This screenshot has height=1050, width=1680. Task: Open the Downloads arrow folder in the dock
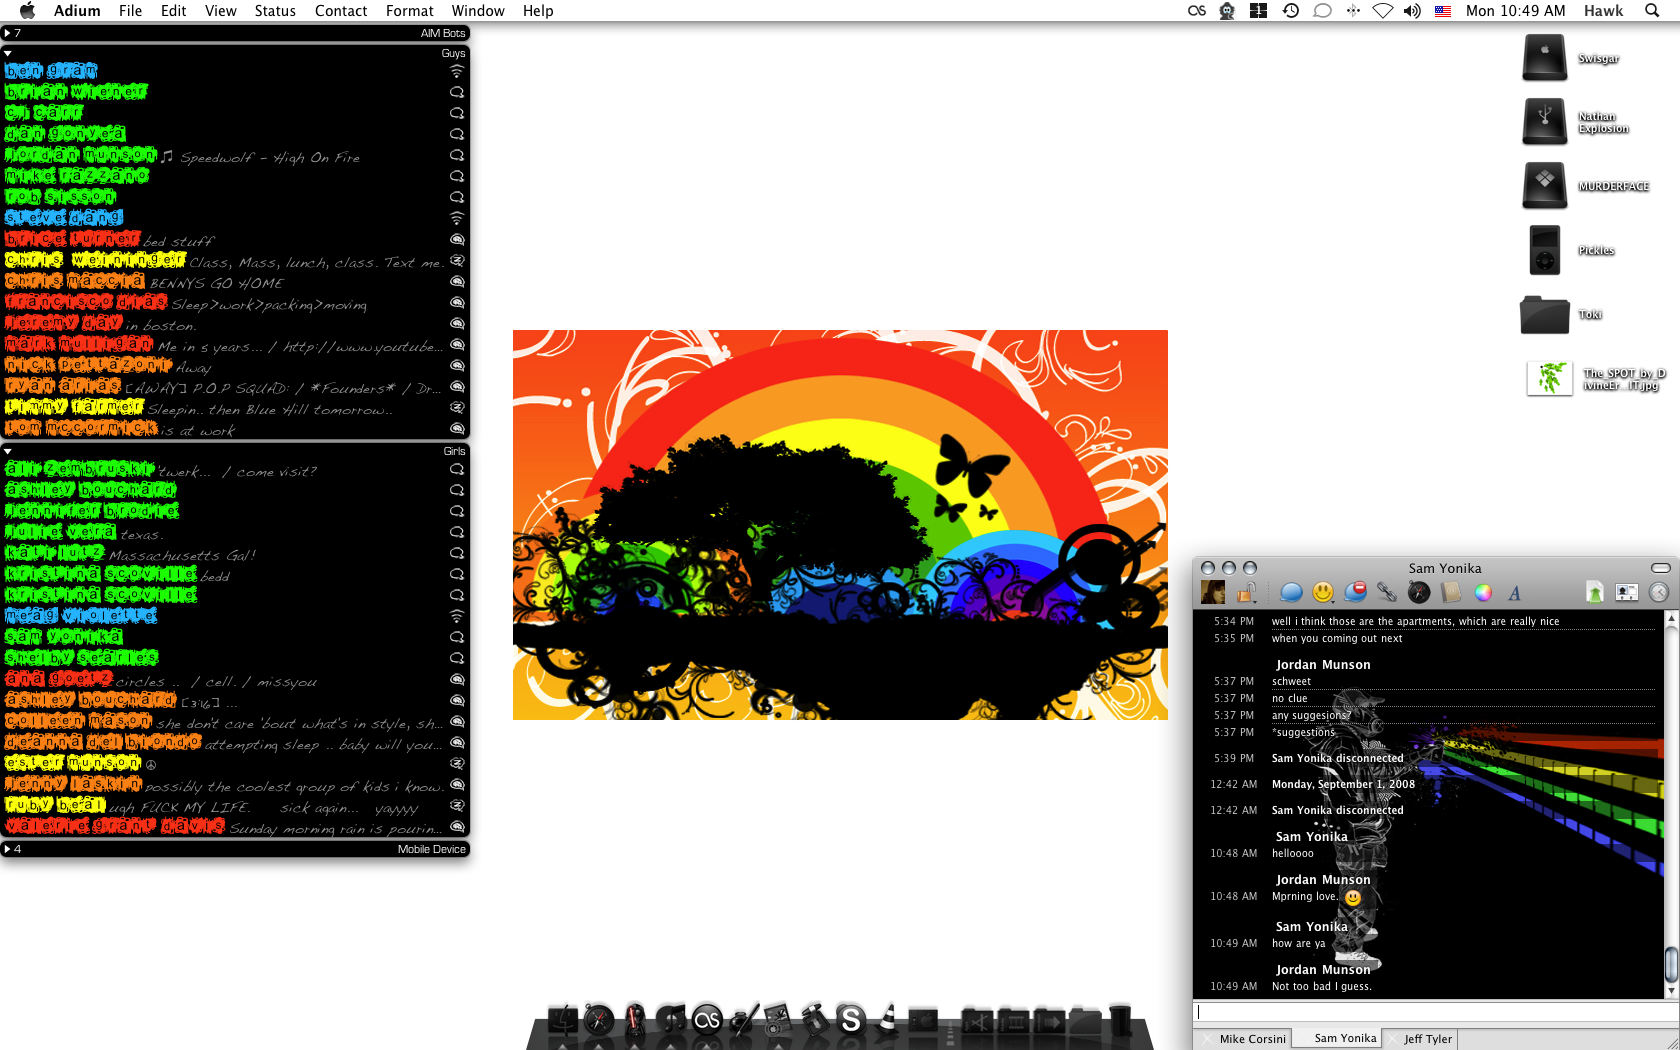1049,1020
